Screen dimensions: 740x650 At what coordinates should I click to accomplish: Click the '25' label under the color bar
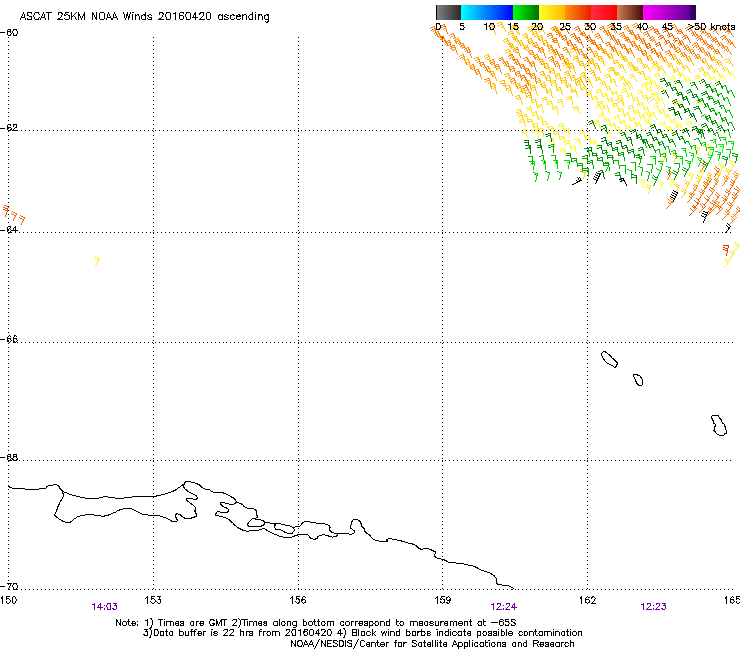coord(564,27)
